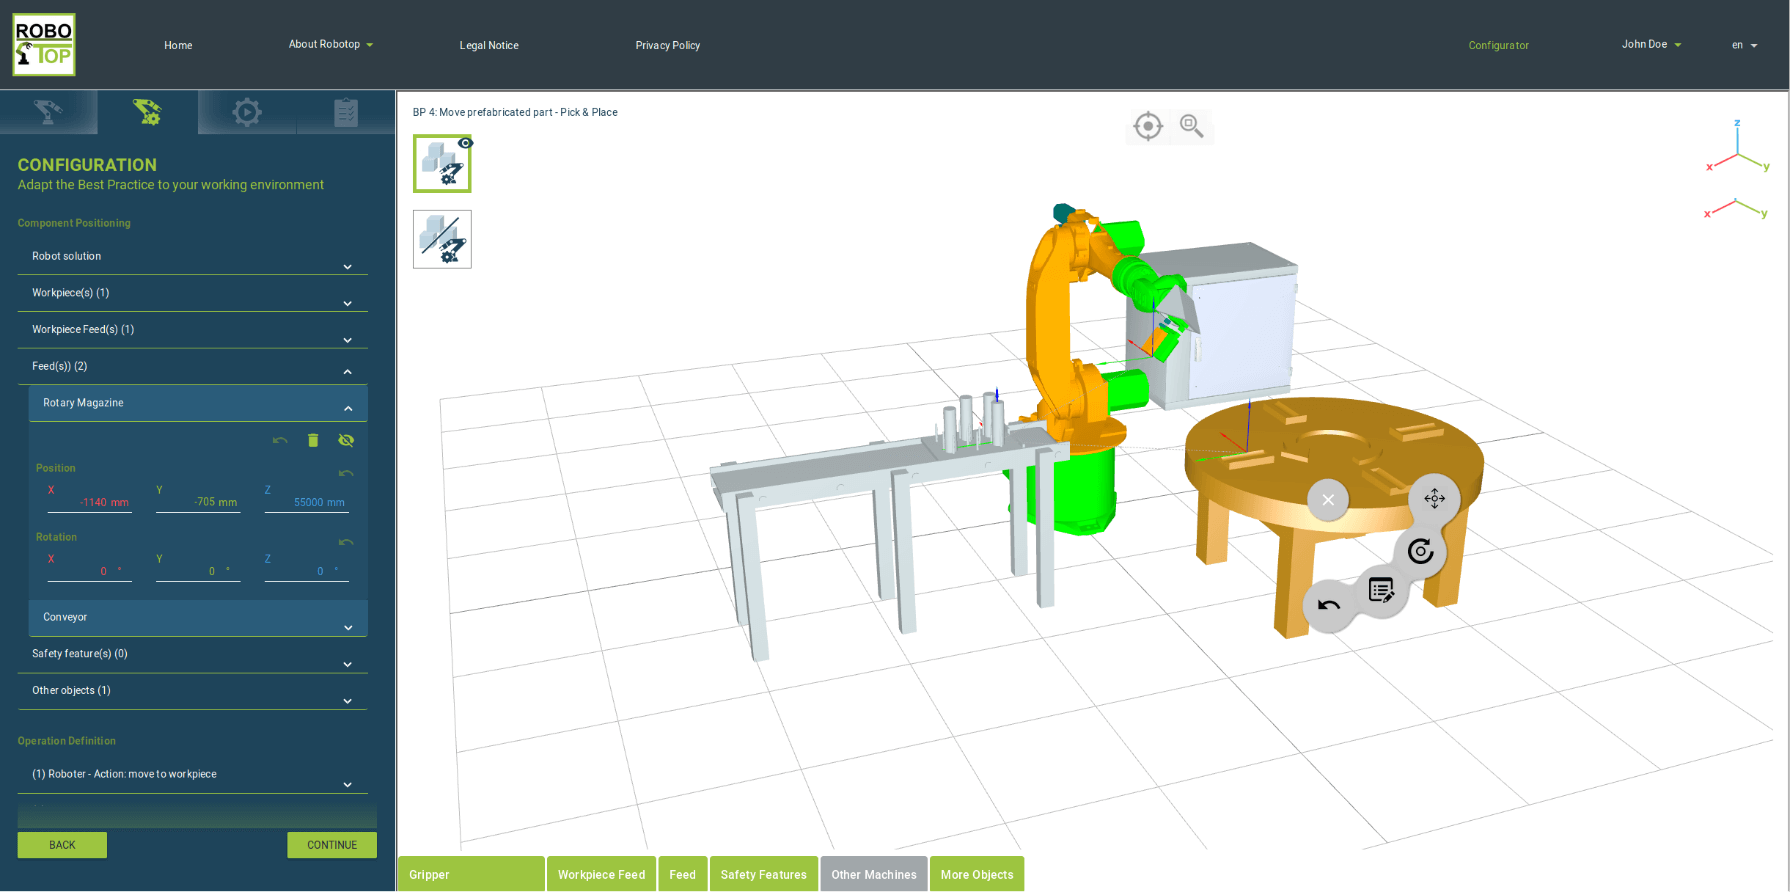Screen dimensions: 1790x892
Task: Switch to the Other Machines tab
Action: click(874, 874)
